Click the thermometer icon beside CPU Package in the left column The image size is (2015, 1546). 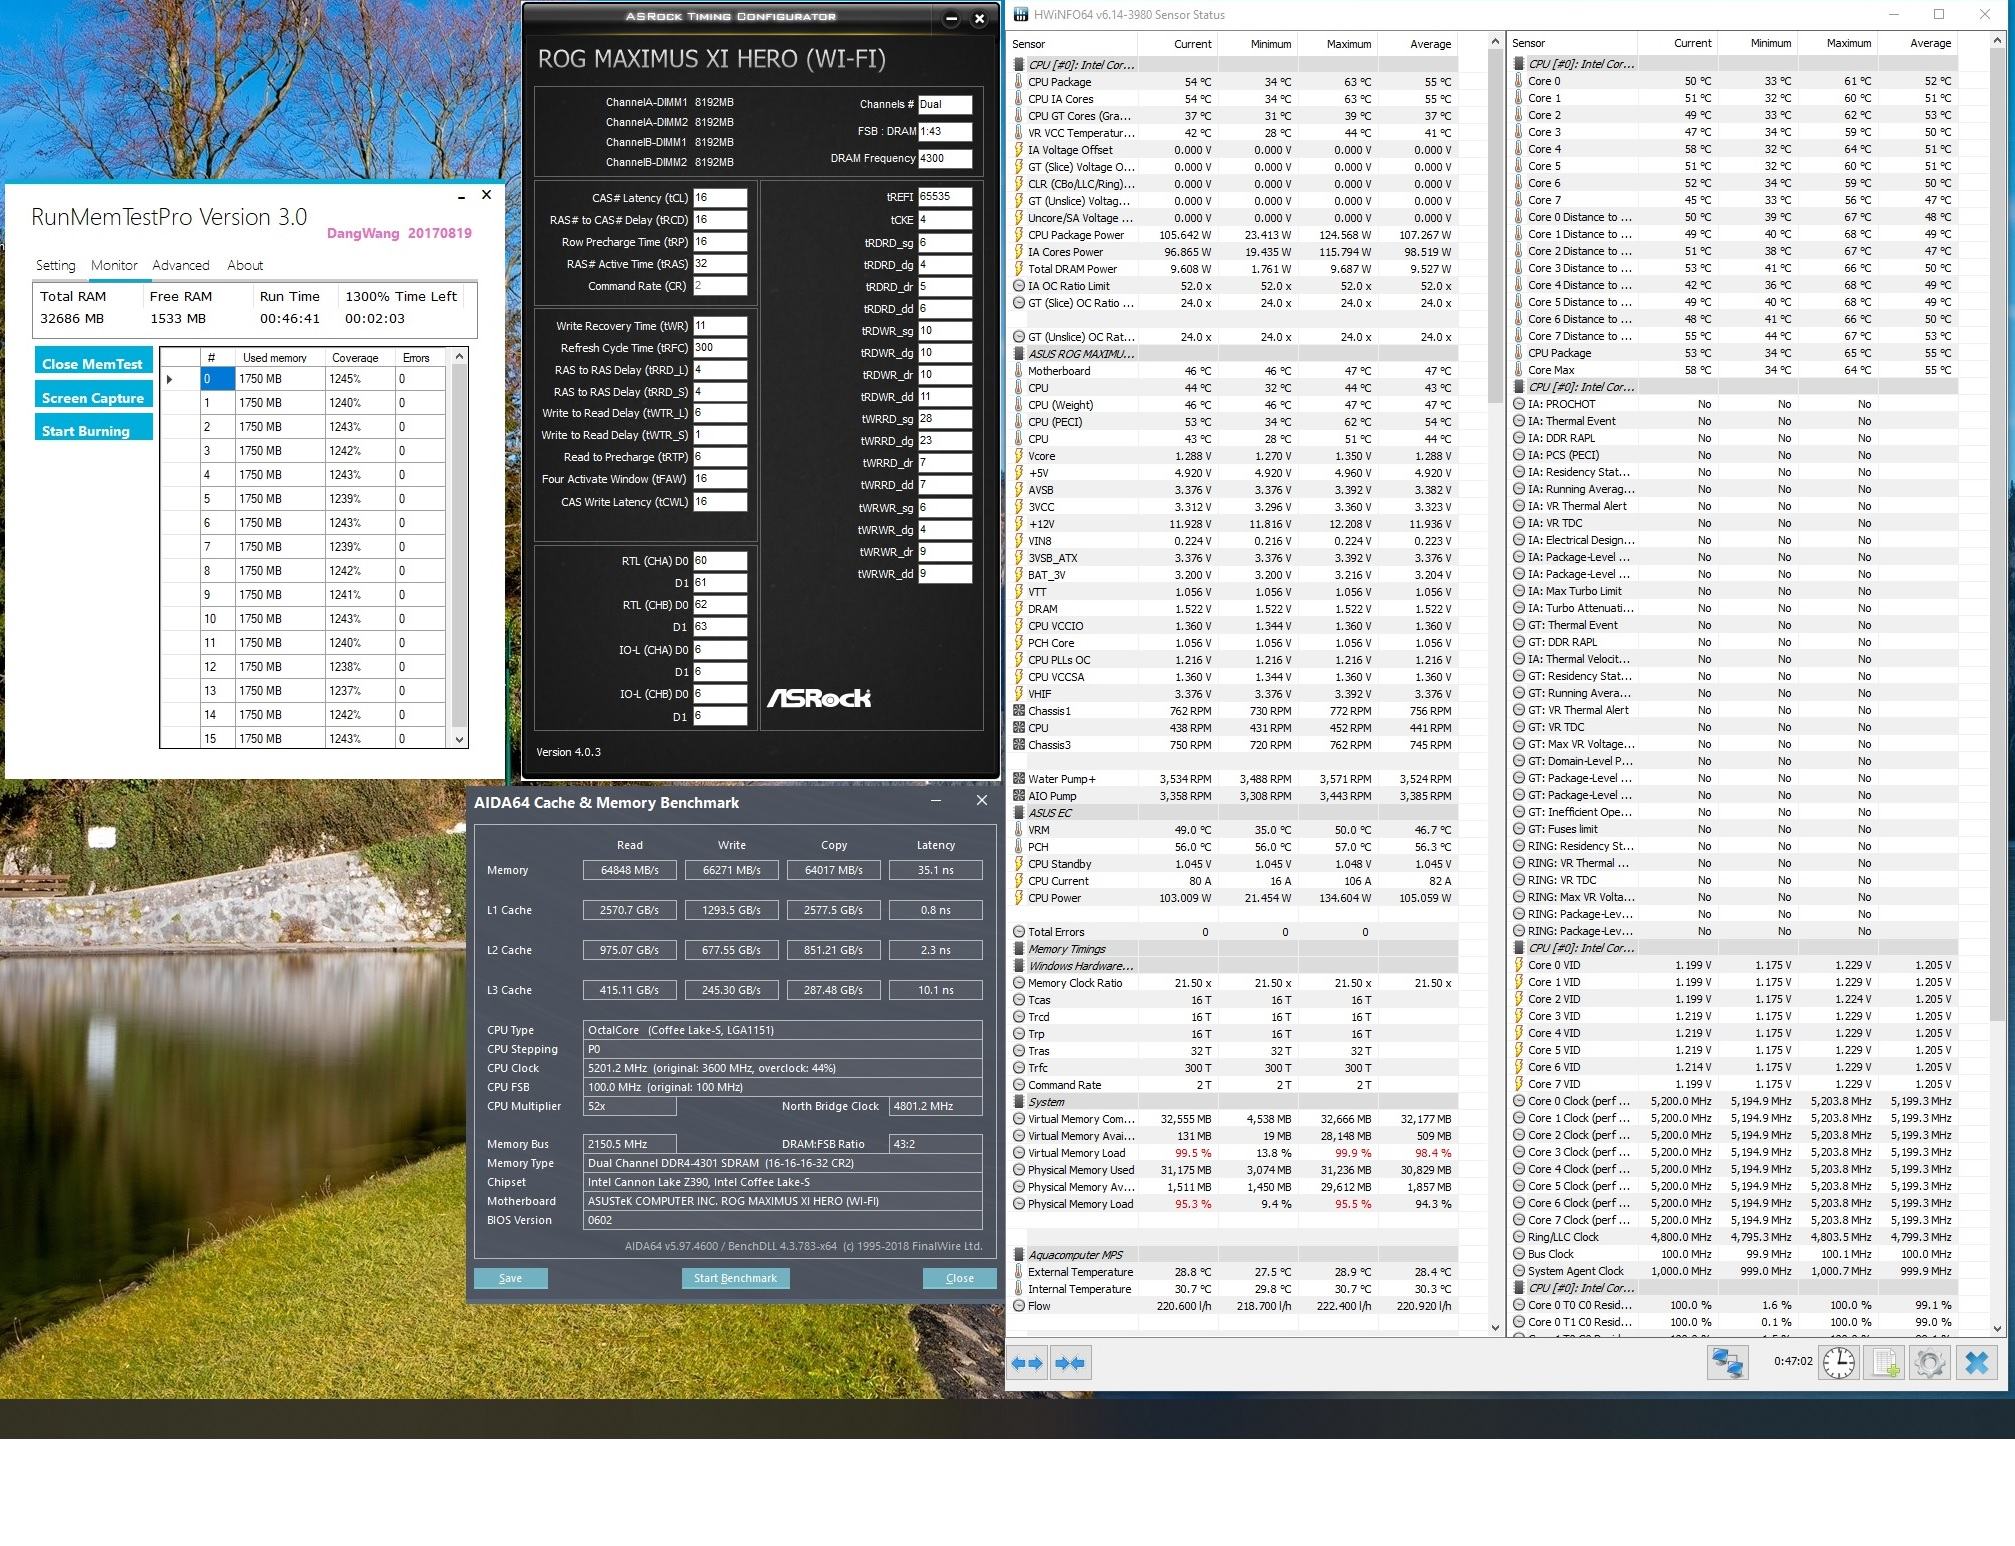tap(1018, 82)
